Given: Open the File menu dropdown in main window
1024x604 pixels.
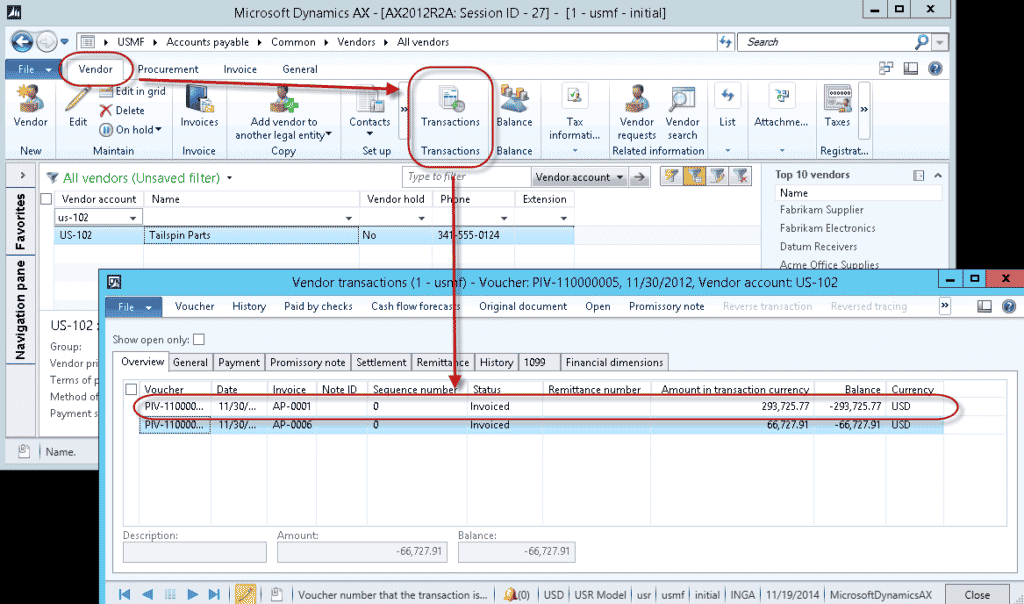Looking at the screenshot, I should (x=31, y=69).
